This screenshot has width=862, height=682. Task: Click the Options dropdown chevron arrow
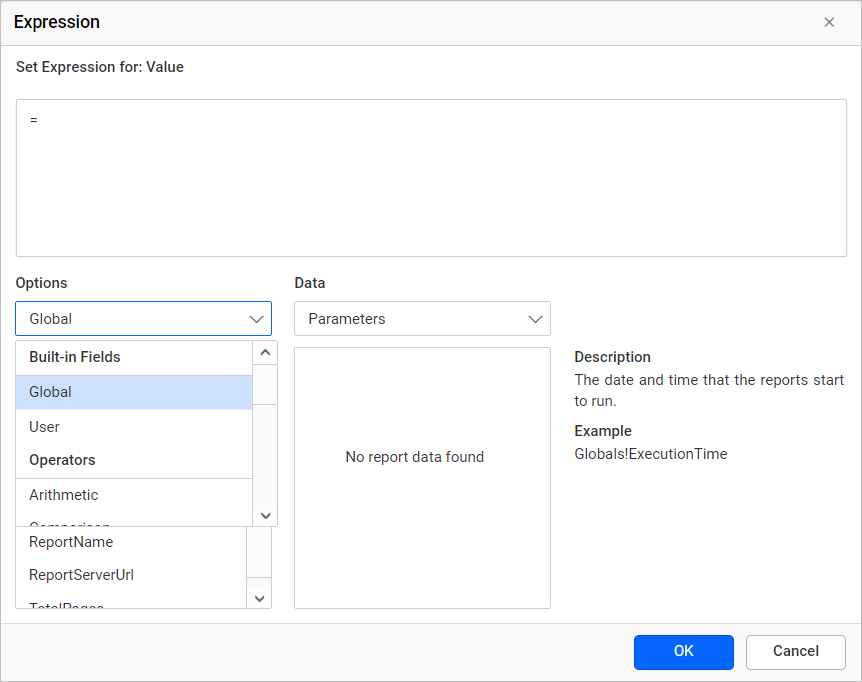(256, 319)
